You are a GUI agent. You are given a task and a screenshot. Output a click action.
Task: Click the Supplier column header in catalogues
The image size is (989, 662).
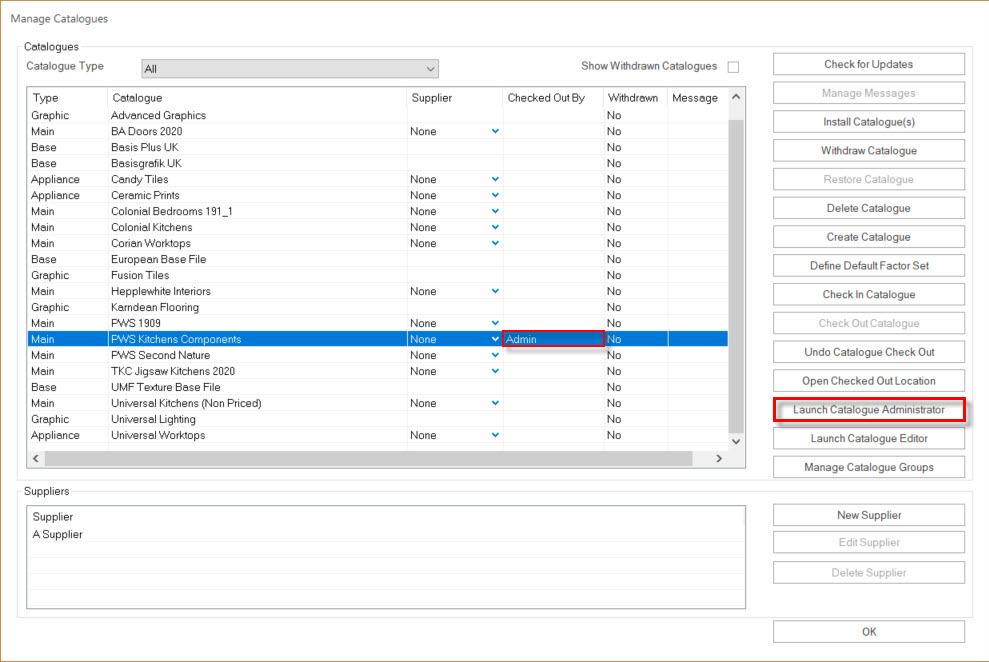pos(455,98)
